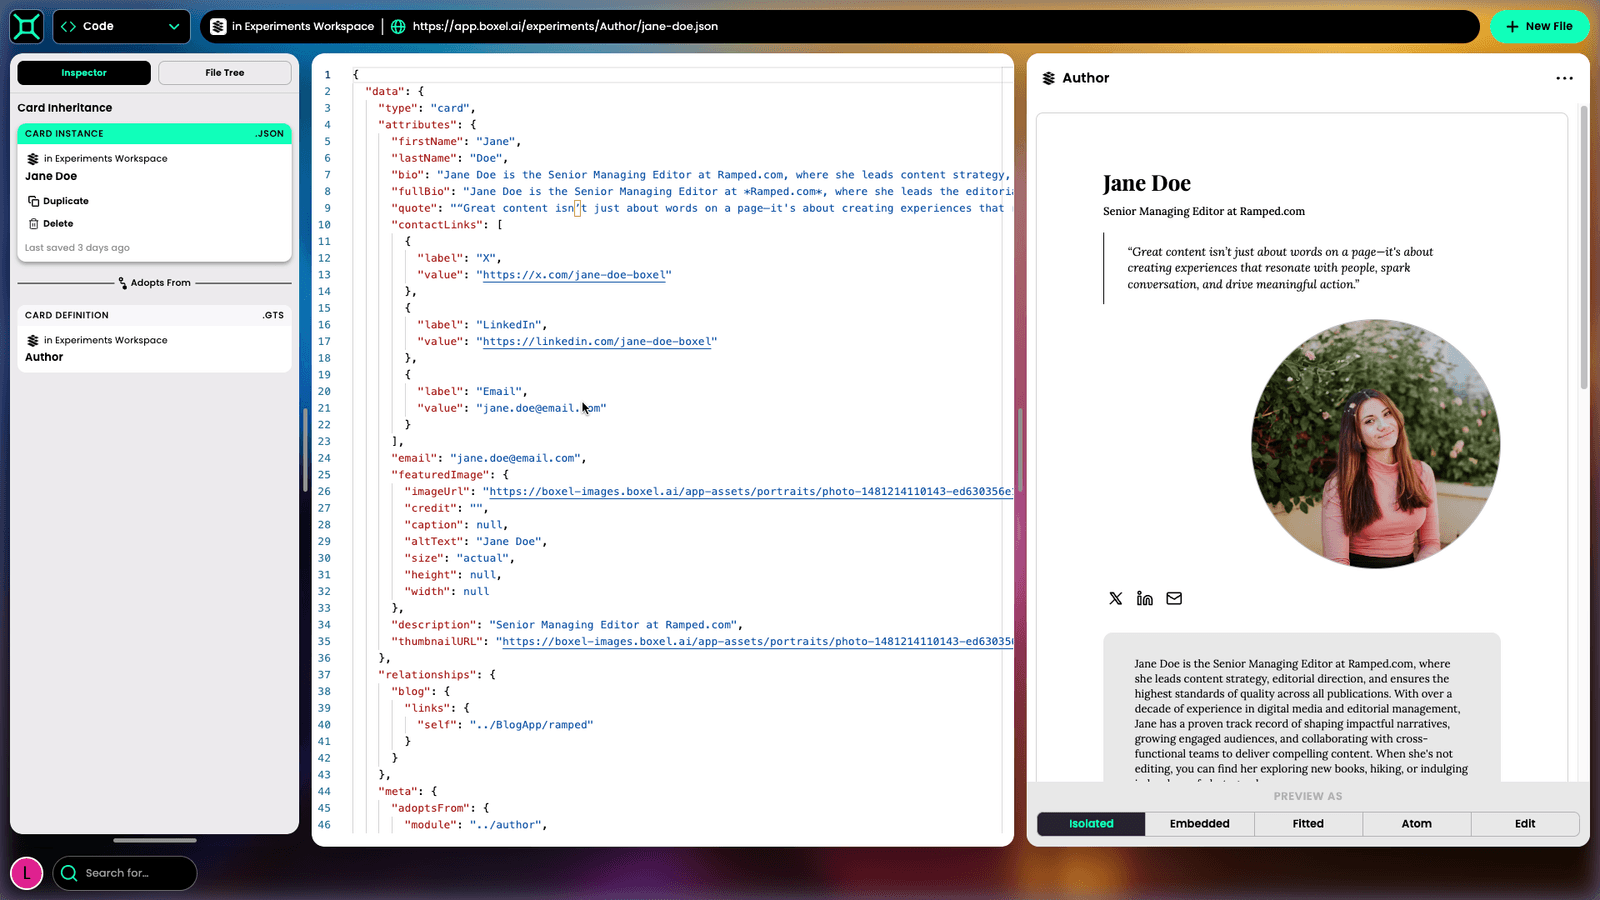1600x900 pixels.
Task: Open the Code submode dropdown
Action: click(121, 26)
